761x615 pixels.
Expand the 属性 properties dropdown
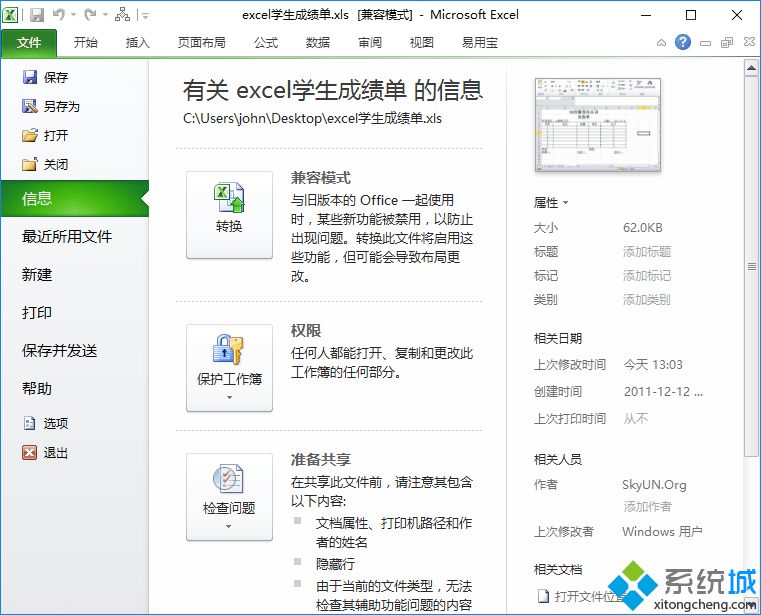[551, 202]
